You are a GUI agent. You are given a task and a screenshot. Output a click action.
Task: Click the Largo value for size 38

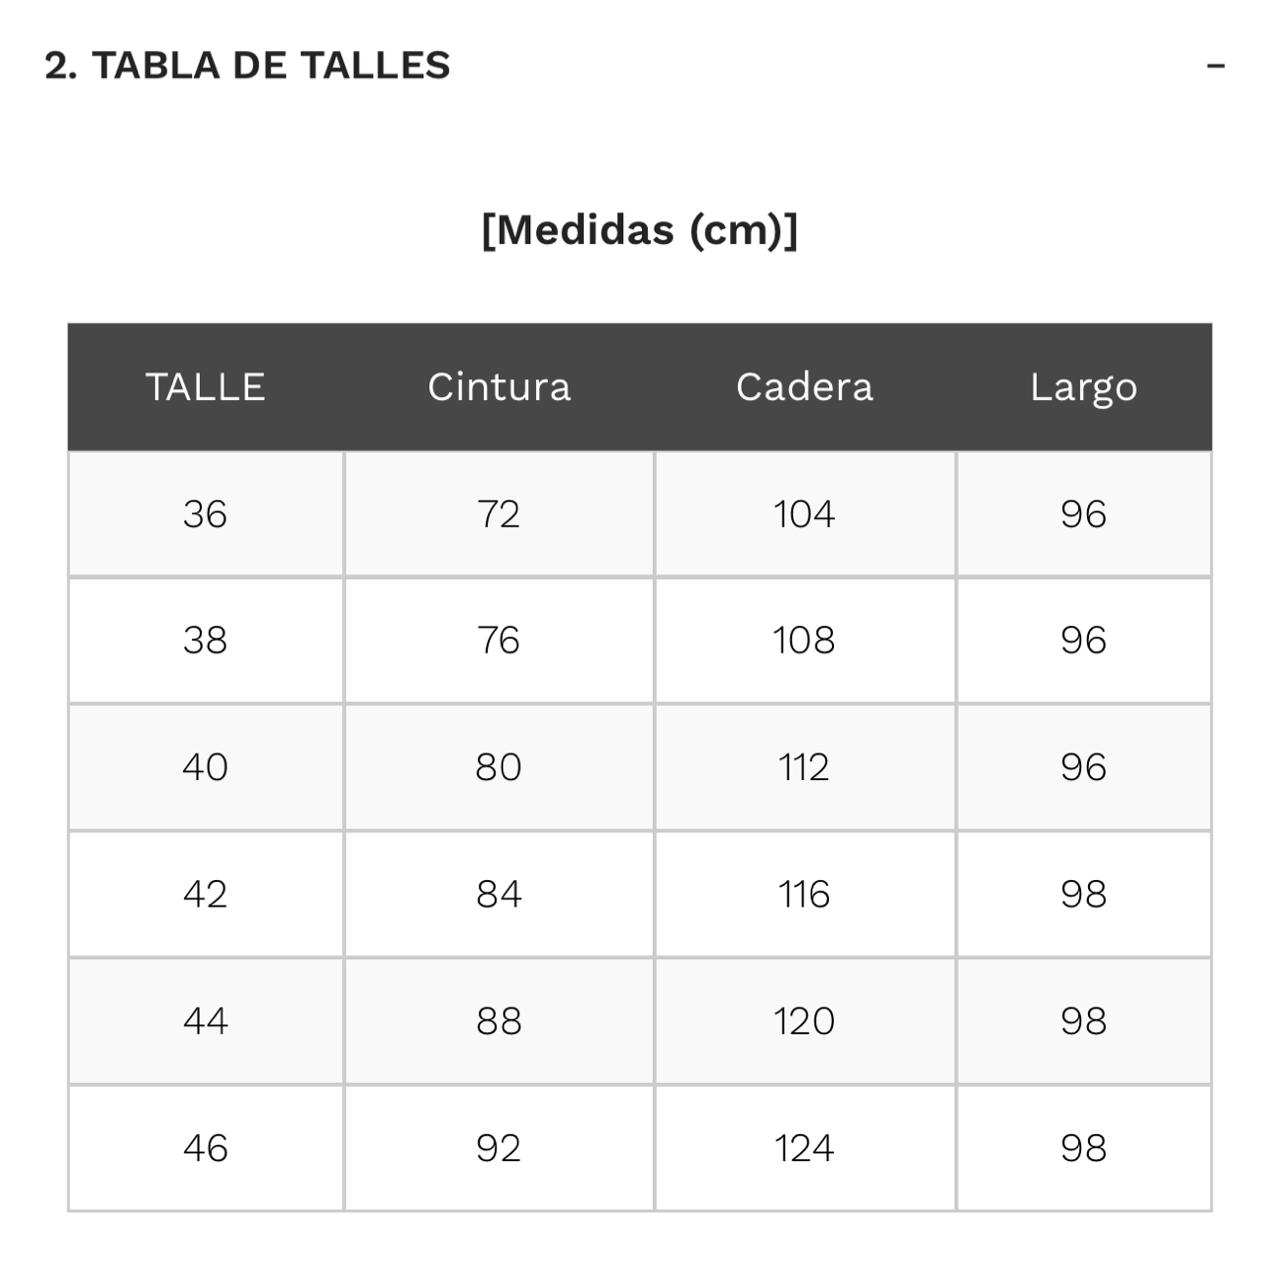point(1083,640)
